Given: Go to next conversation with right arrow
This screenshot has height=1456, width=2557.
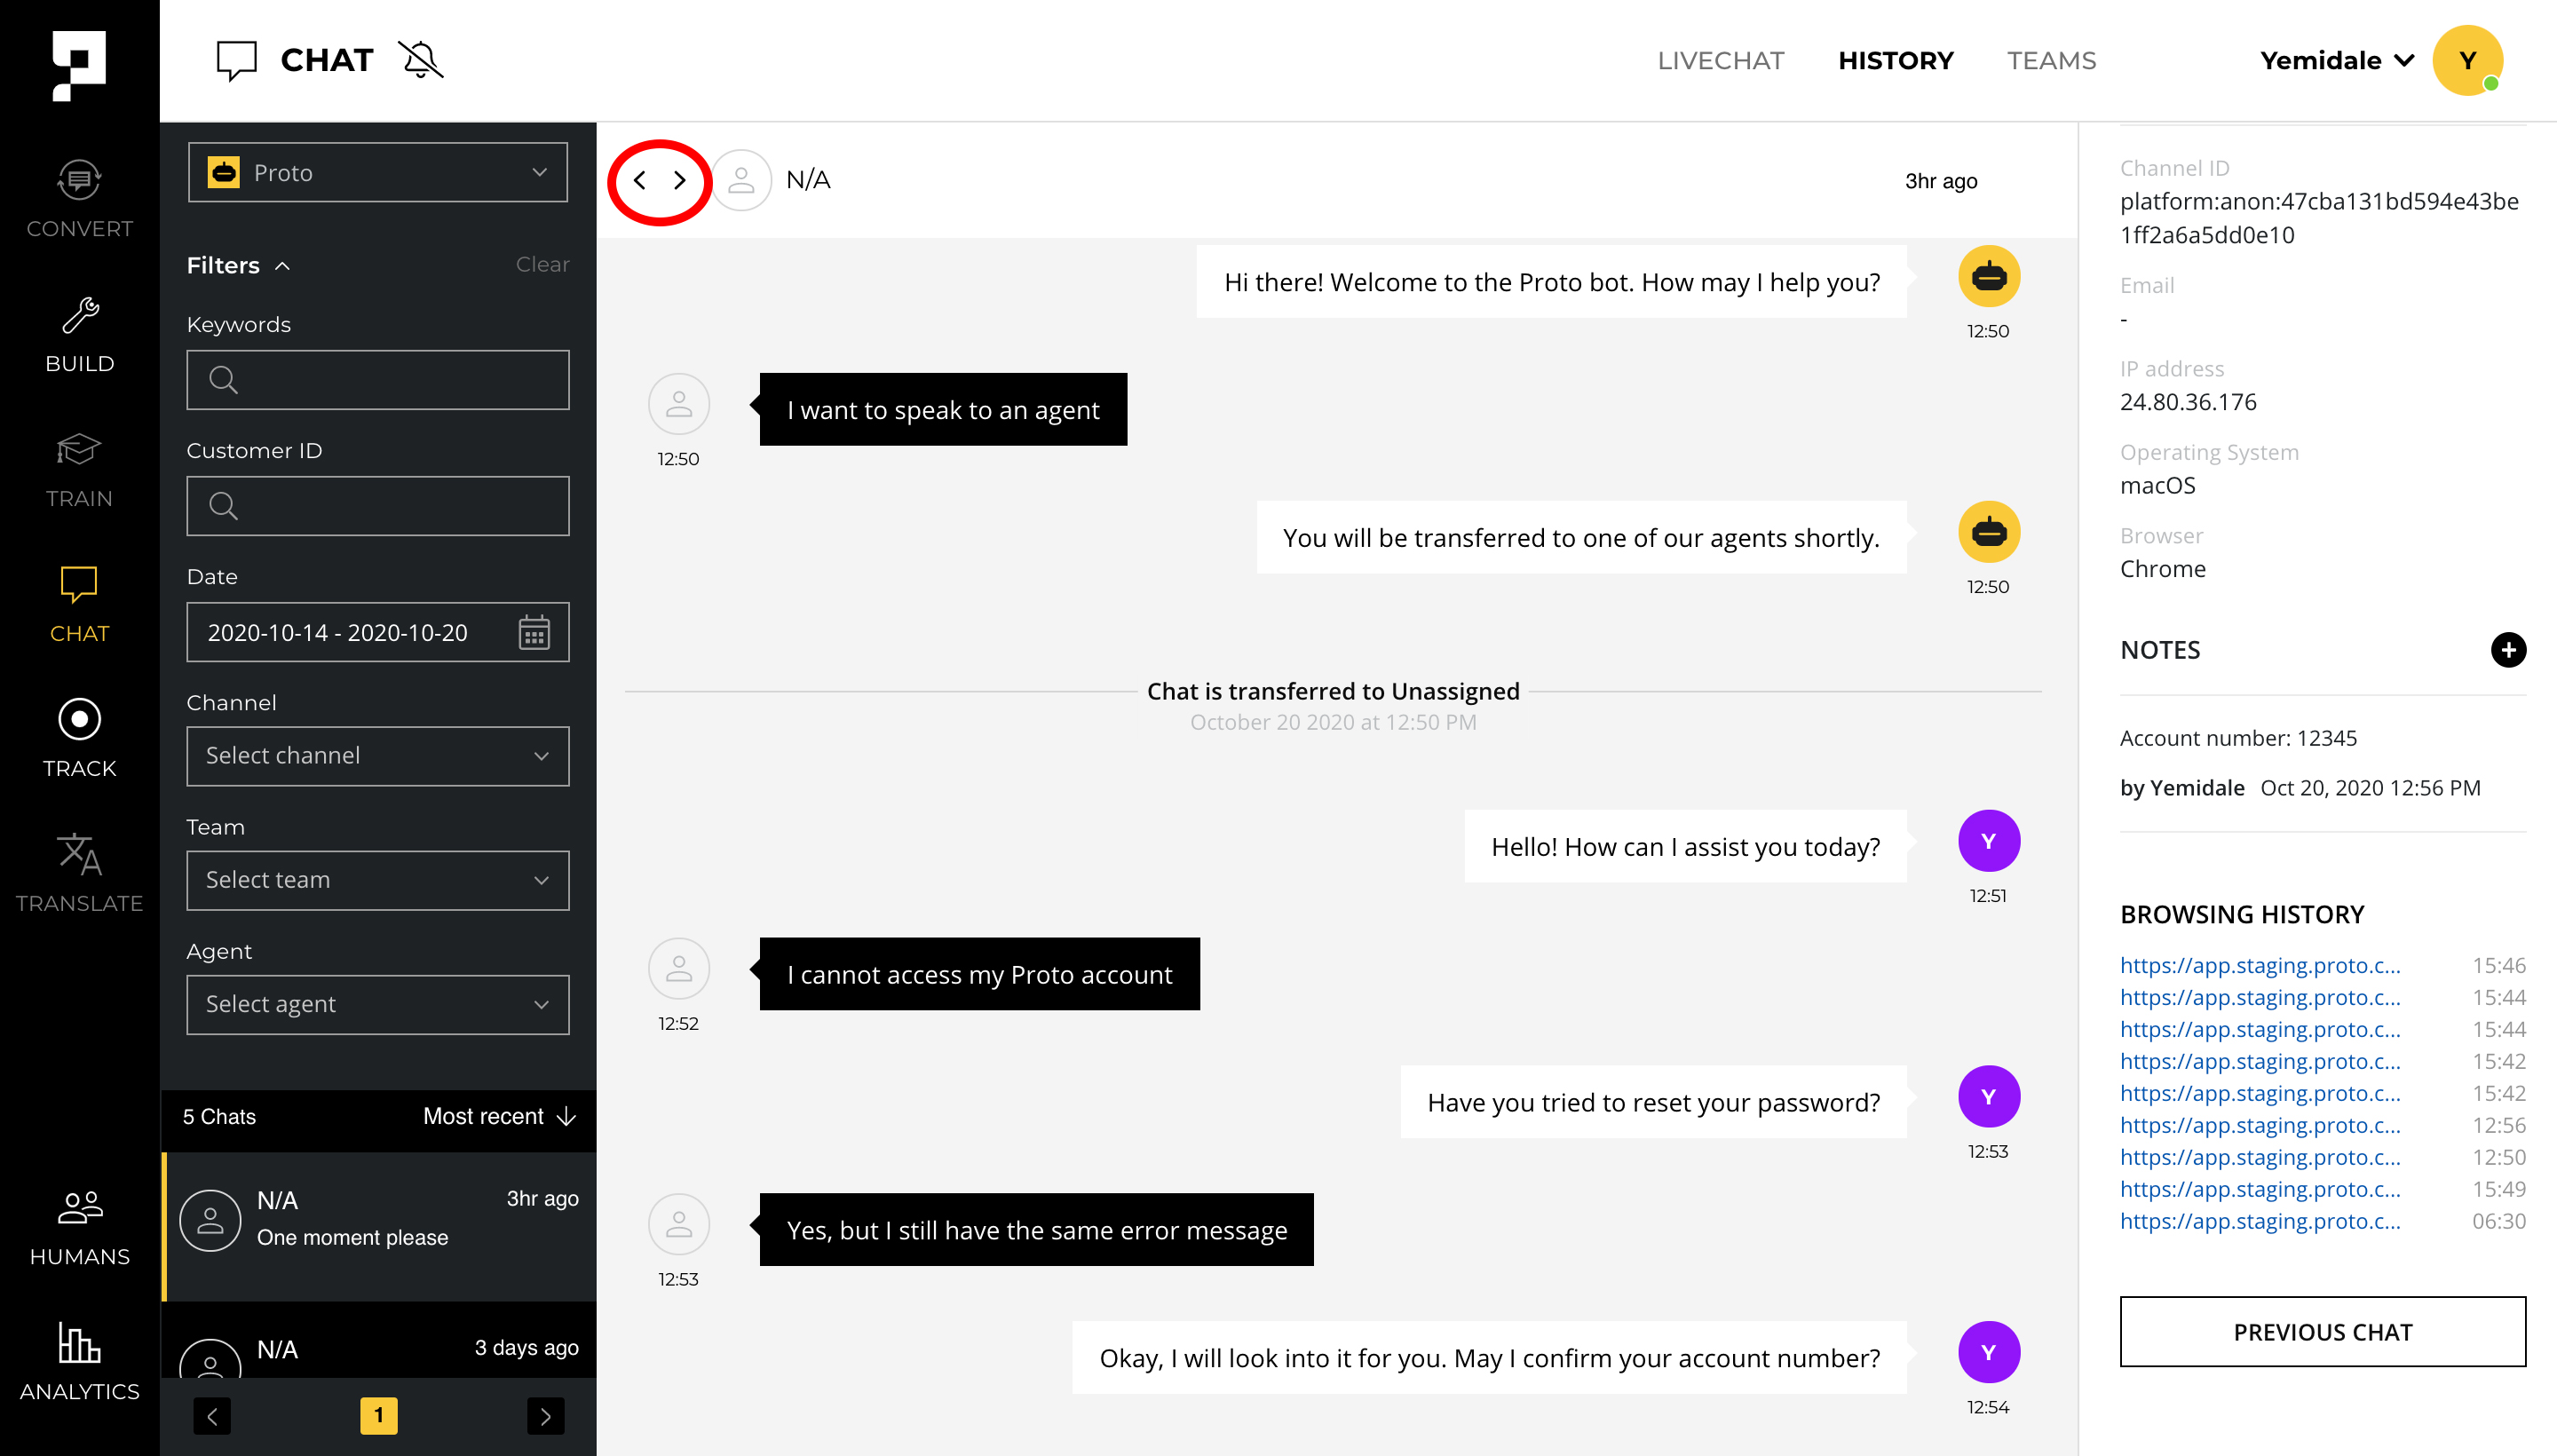Looking at the screenshot, I should coord(680,180).
